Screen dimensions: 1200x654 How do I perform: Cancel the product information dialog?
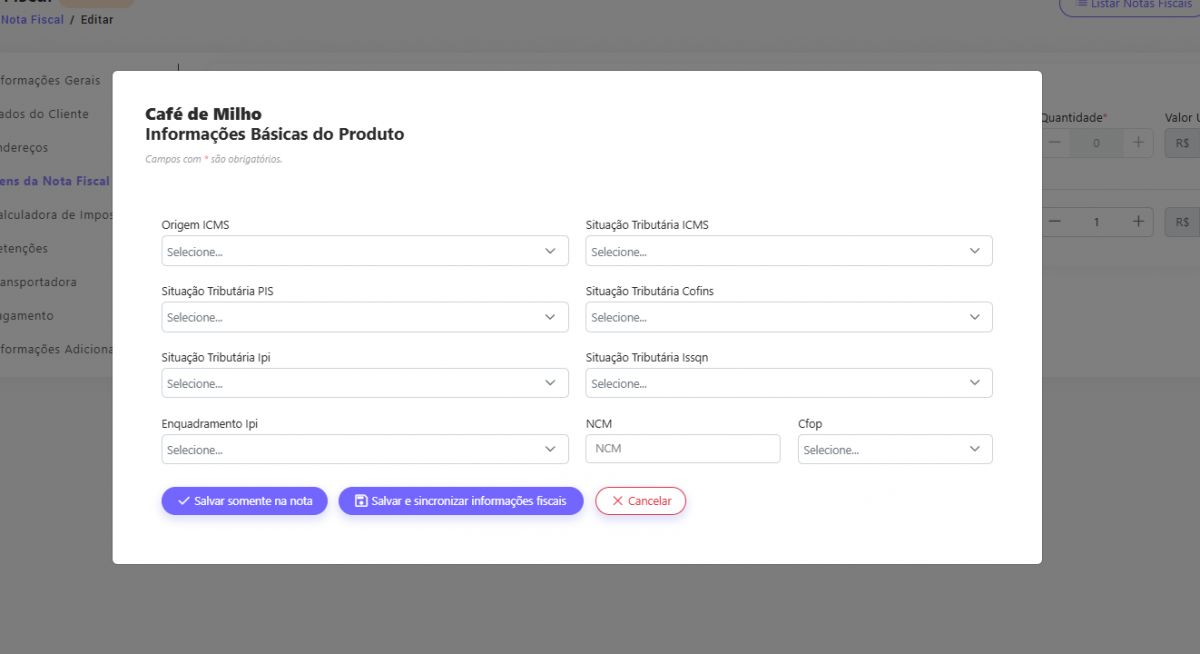pos(640,501)
